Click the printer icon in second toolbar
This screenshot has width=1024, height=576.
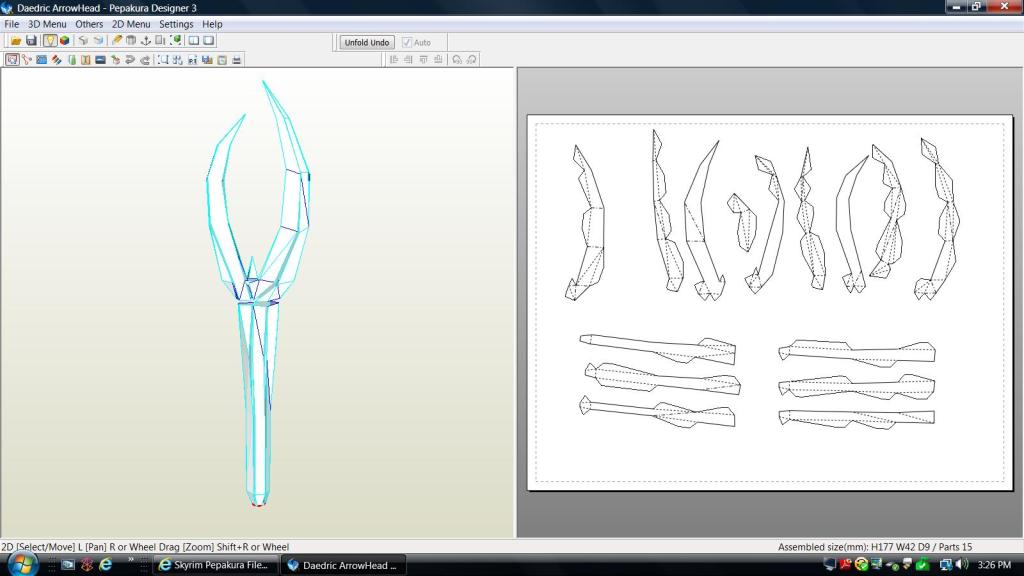[236, 59]
